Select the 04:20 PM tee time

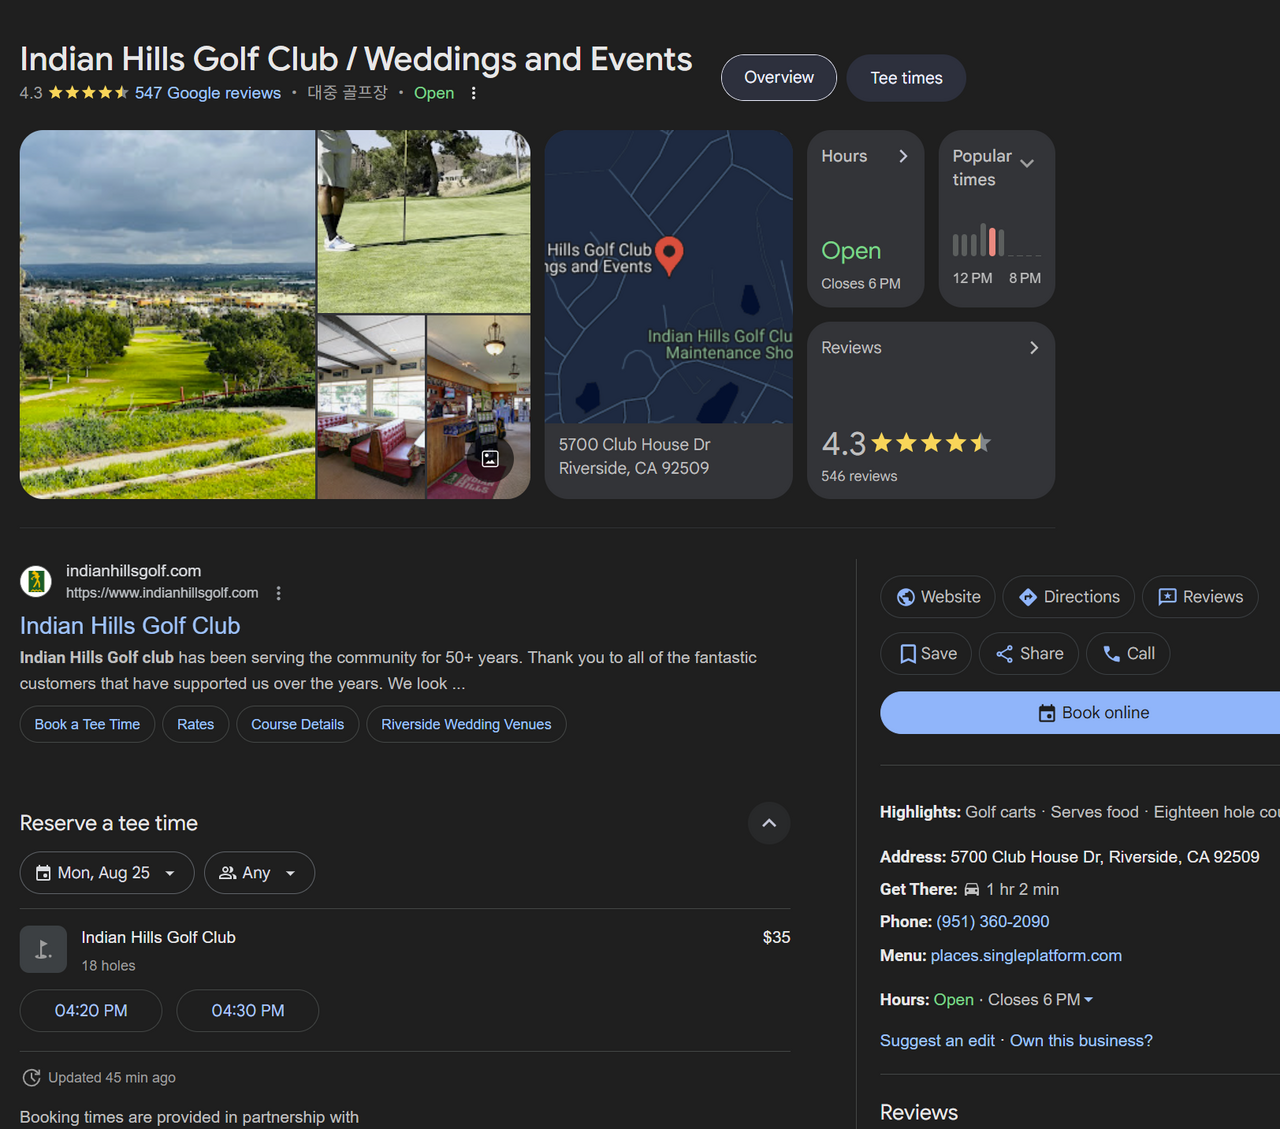click(x=91, y=1011)
